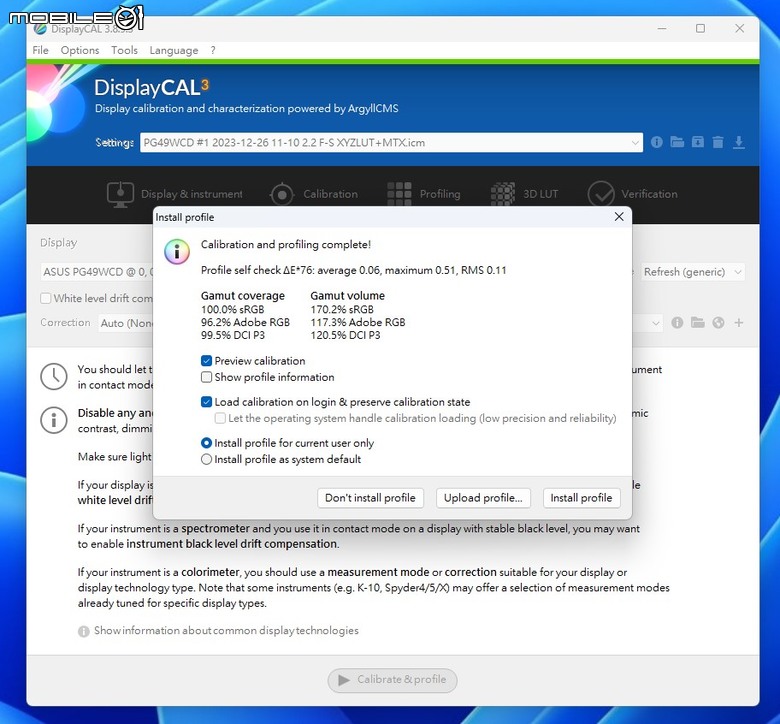Viewport: 780px width, 724px height.
Task: Click the Calibrate & profile button
Action: (x=392, y=680)
